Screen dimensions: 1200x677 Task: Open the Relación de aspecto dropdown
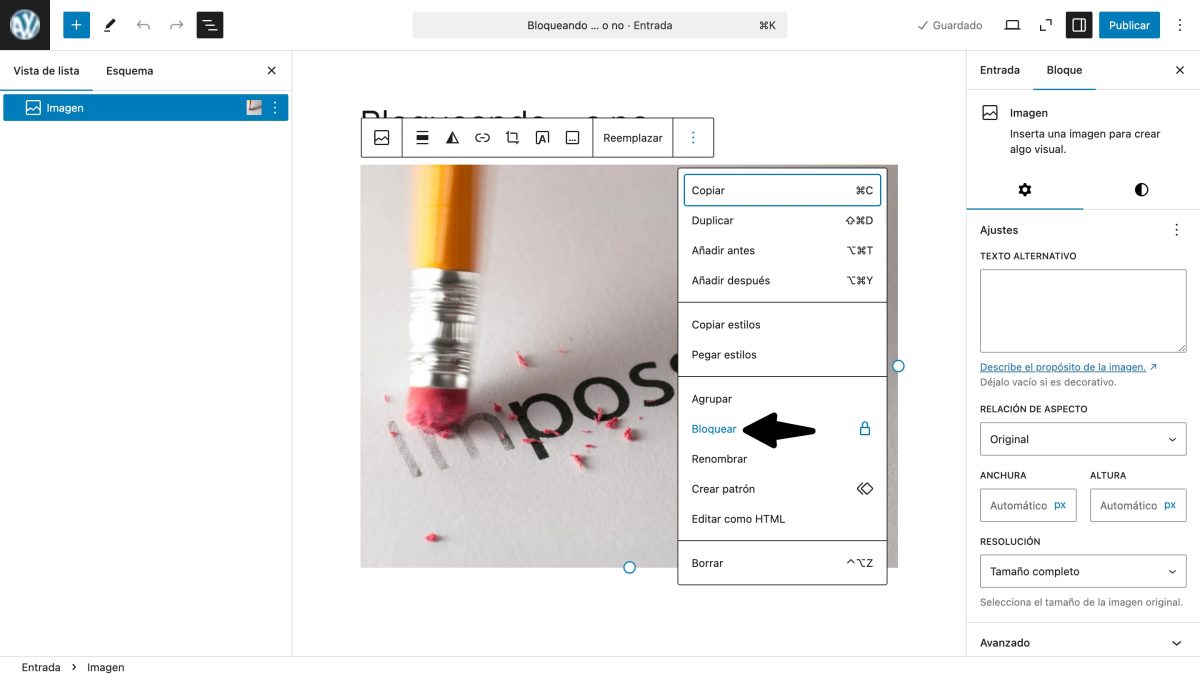1082,439
